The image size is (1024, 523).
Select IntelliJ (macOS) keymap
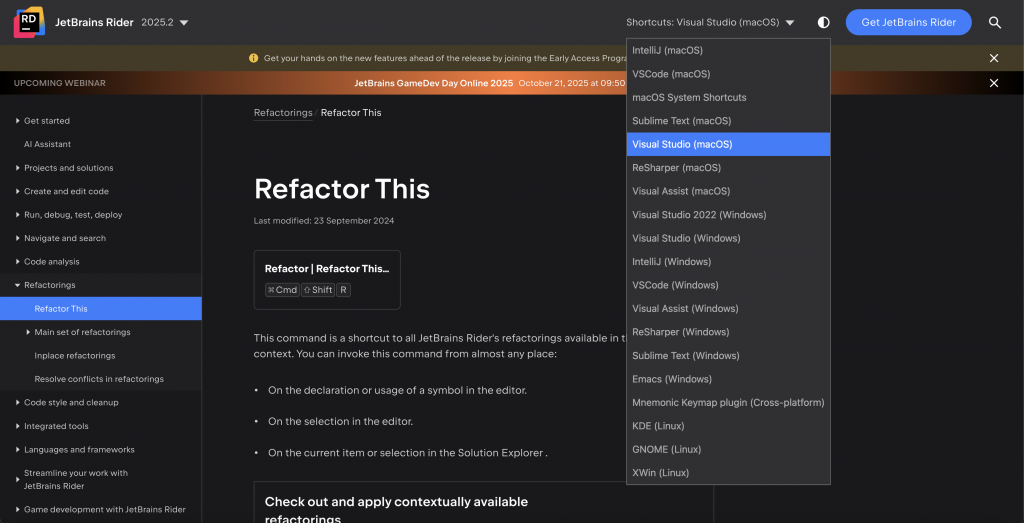[728, 50]
